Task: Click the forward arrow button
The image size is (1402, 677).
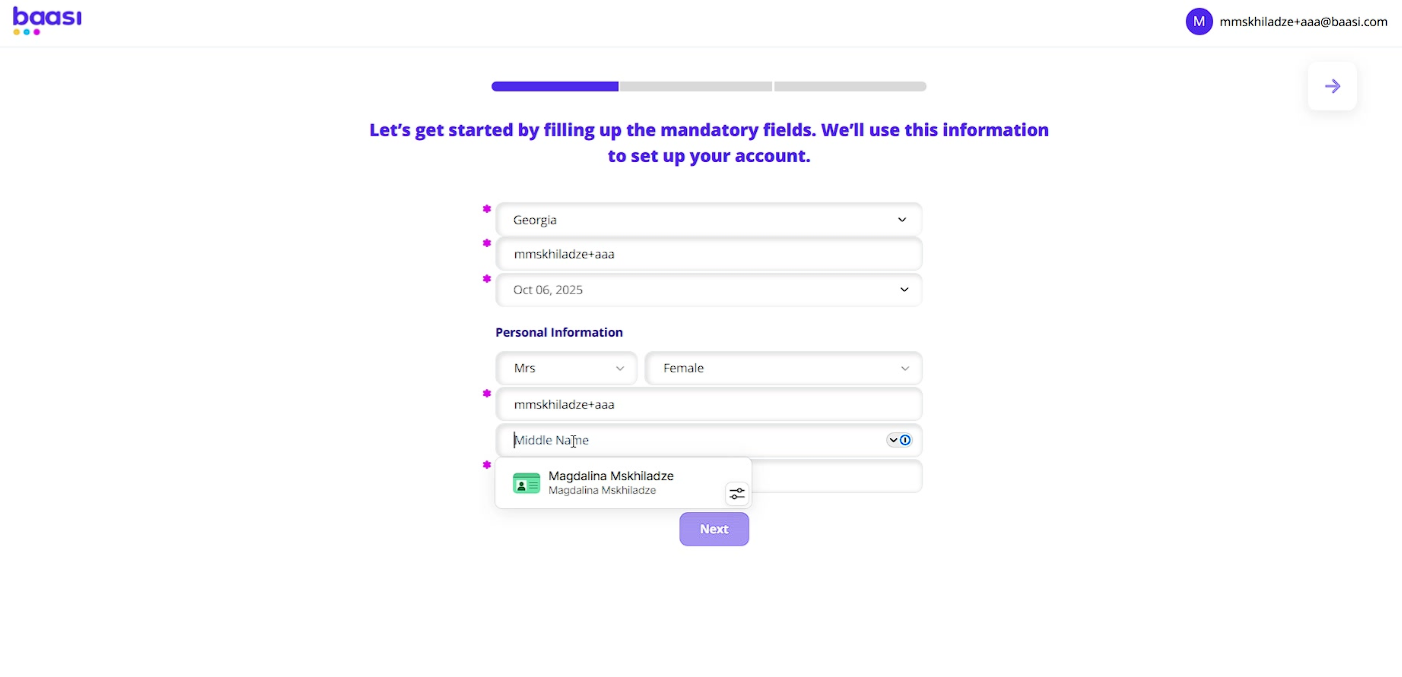Action: click(x=1332, y=86)
